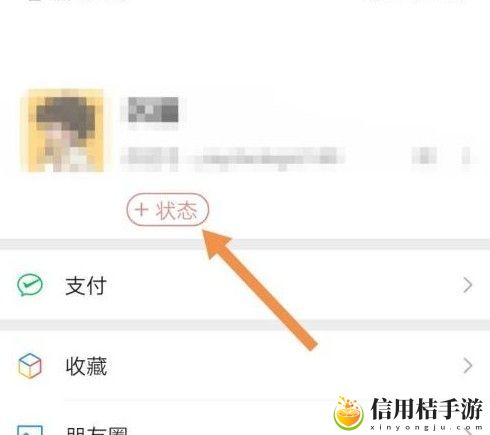Expand the 朋友圈 row chevron
The height and width of the screenshot is (435, 490).
click(x=468, y=431)
